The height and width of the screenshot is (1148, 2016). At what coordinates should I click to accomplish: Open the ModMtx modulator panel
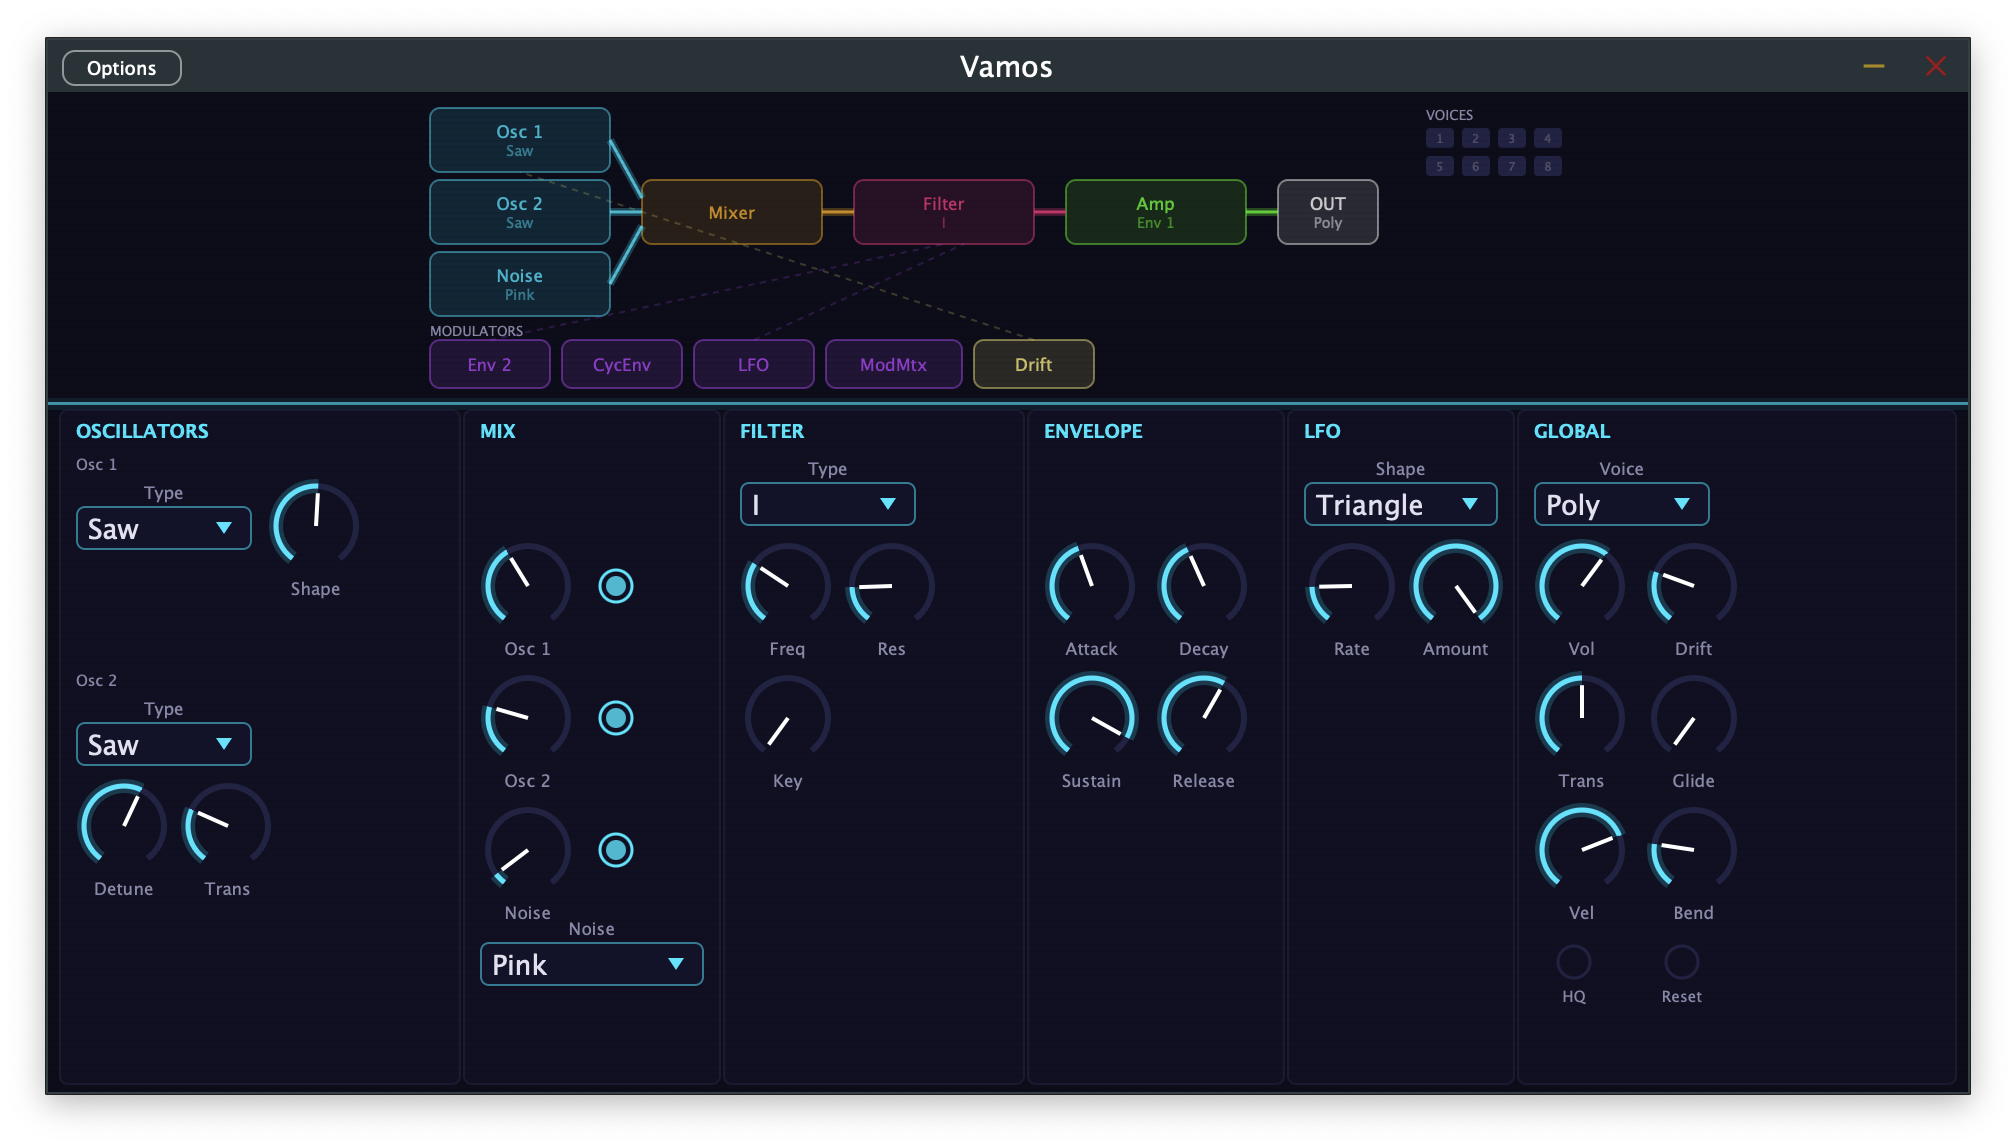coord(893,363)
